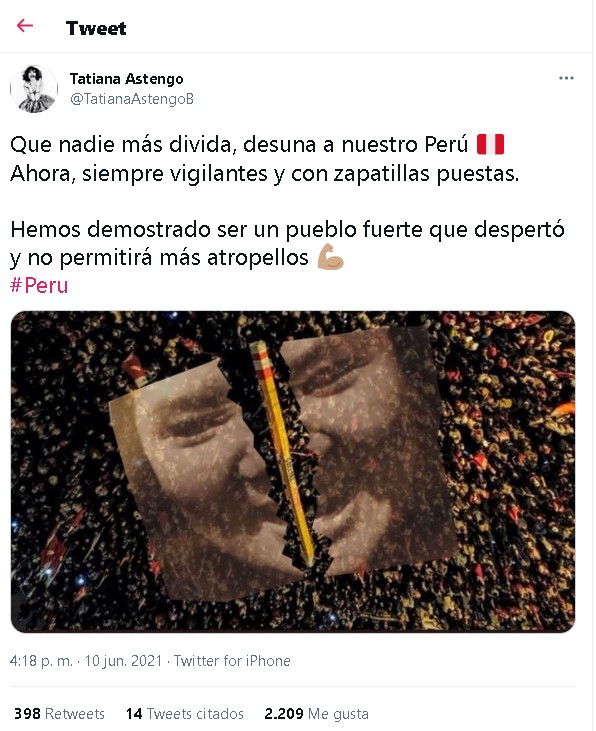Click the flexed bicep emoji
The image size is (596, 731).
tap(331, 257)
